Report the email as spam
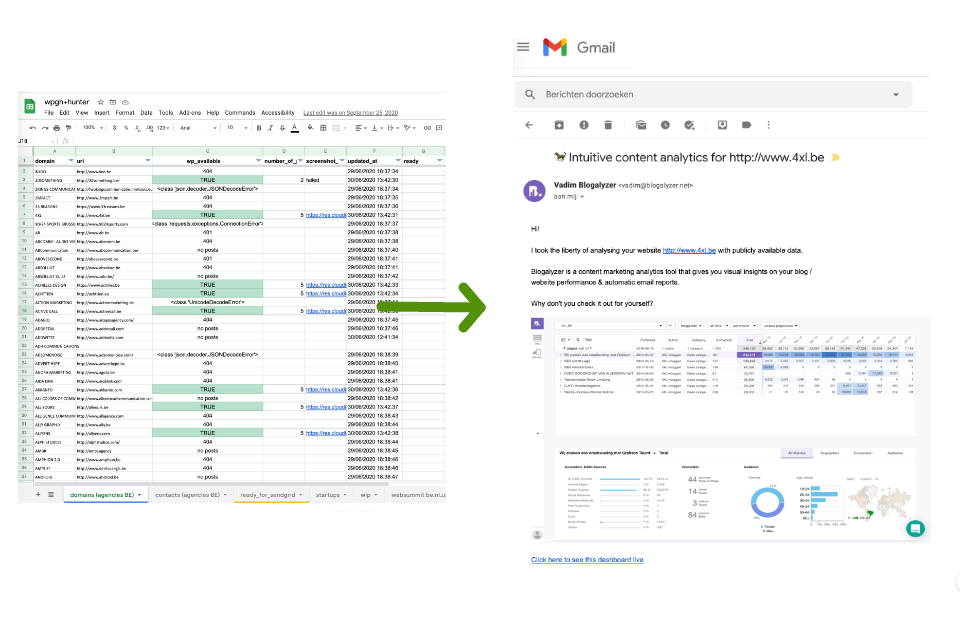Viewport: 960px width, 640px height. 584,125
